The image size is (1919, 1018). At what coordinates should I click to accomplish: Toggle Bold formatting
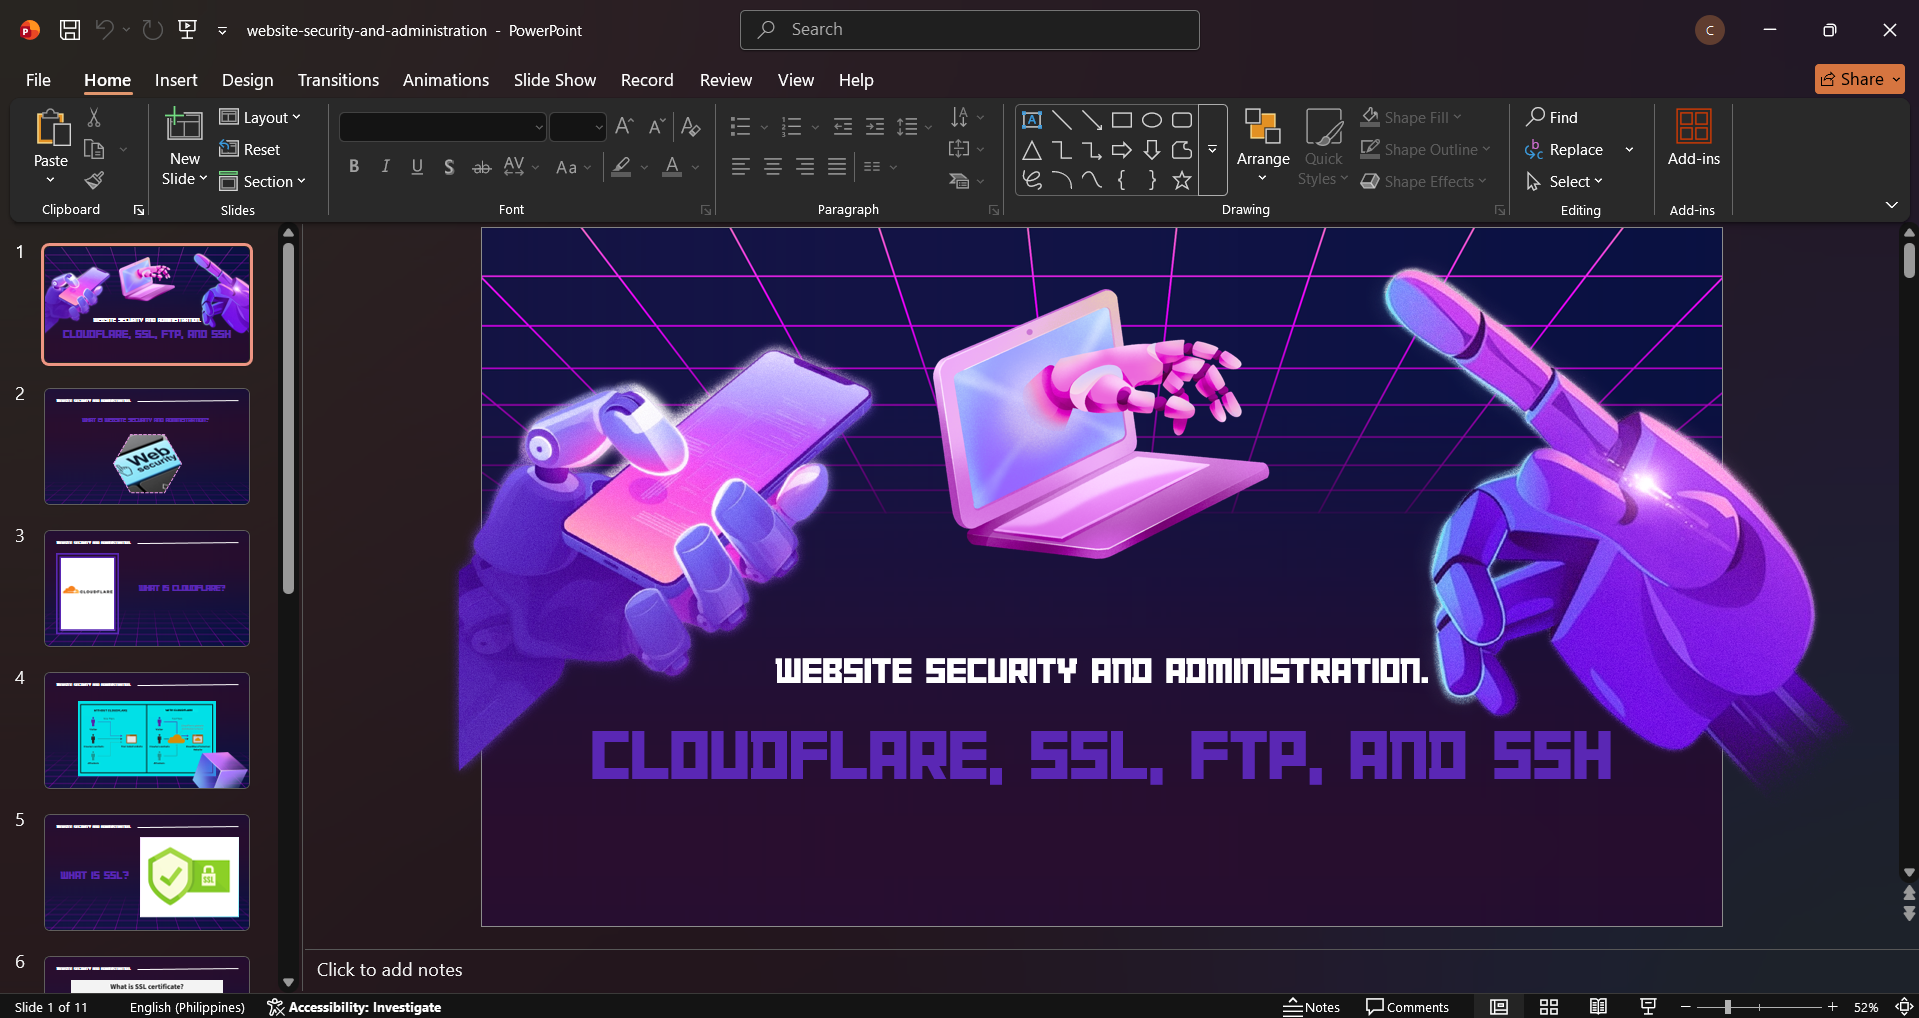click(354, 167)
